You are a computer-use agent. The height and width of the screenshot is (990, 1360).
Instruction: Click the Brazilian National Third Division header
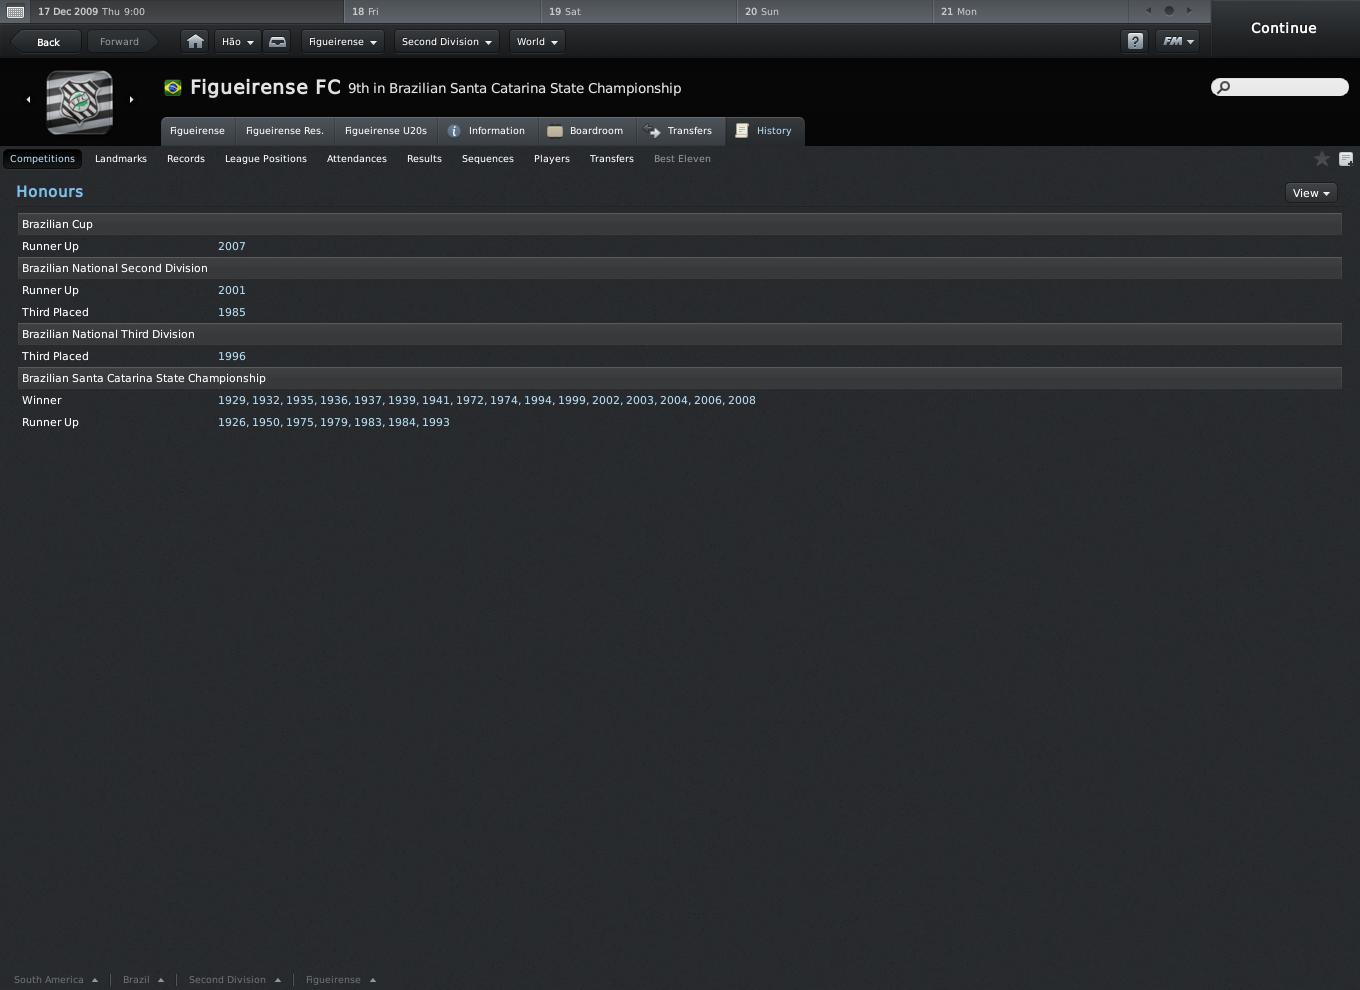click(x=680, y=334)
